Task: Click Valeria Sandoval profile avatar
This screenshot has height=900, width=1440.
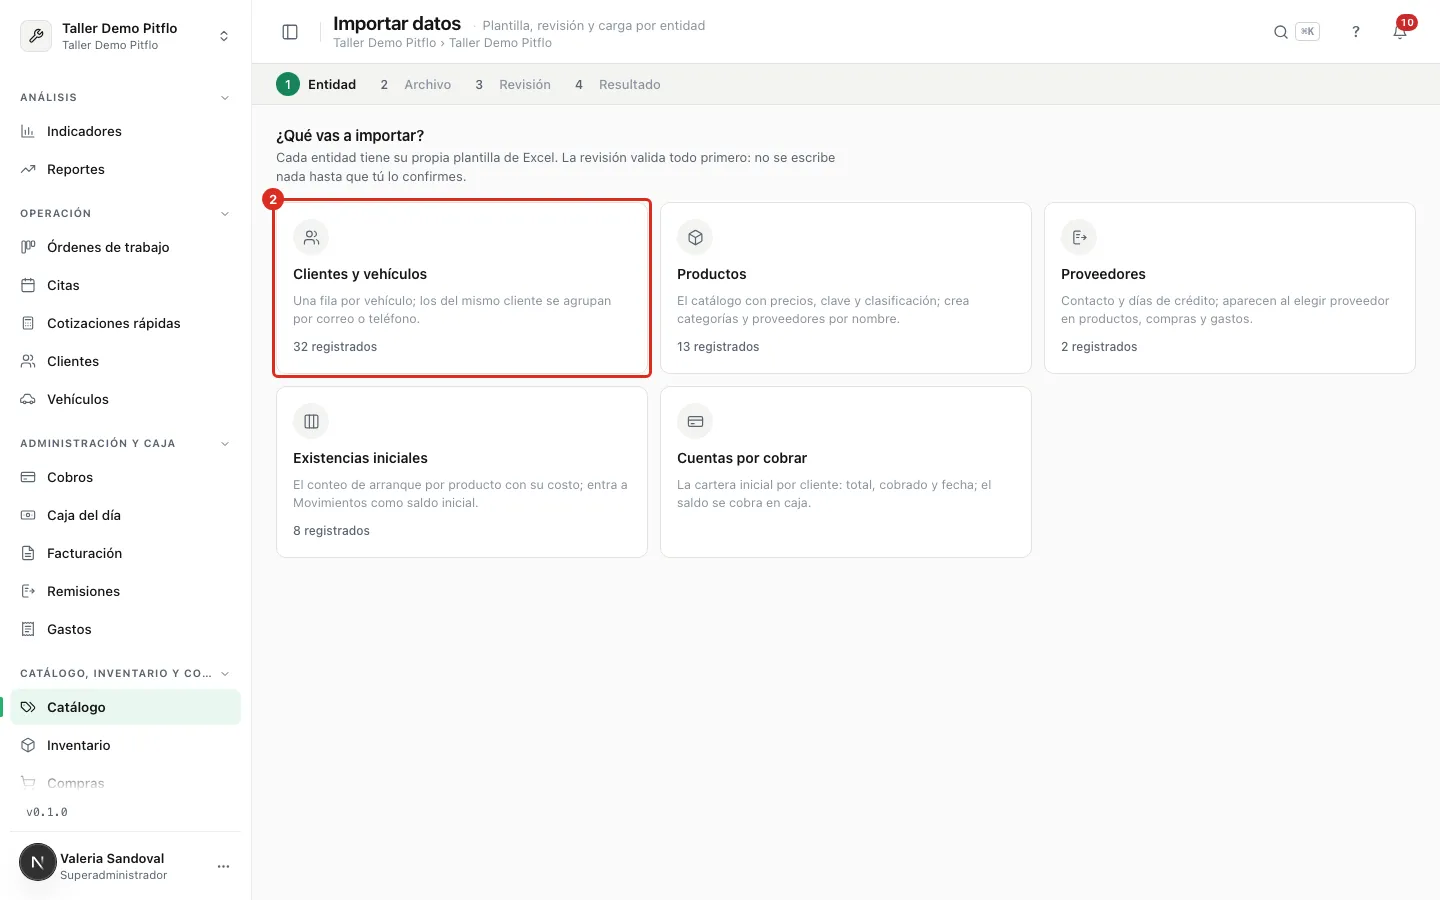Action: coord(38,862)
